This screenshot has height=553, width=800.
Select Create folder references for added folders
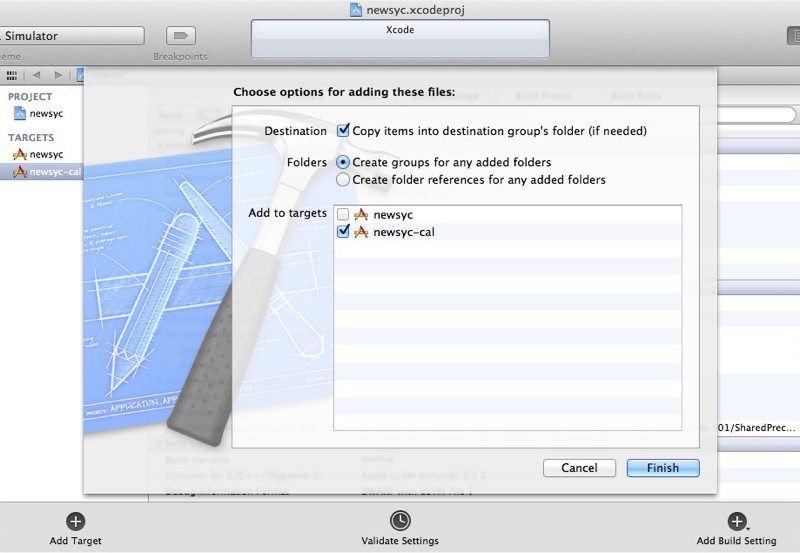(x=344, y=180)
